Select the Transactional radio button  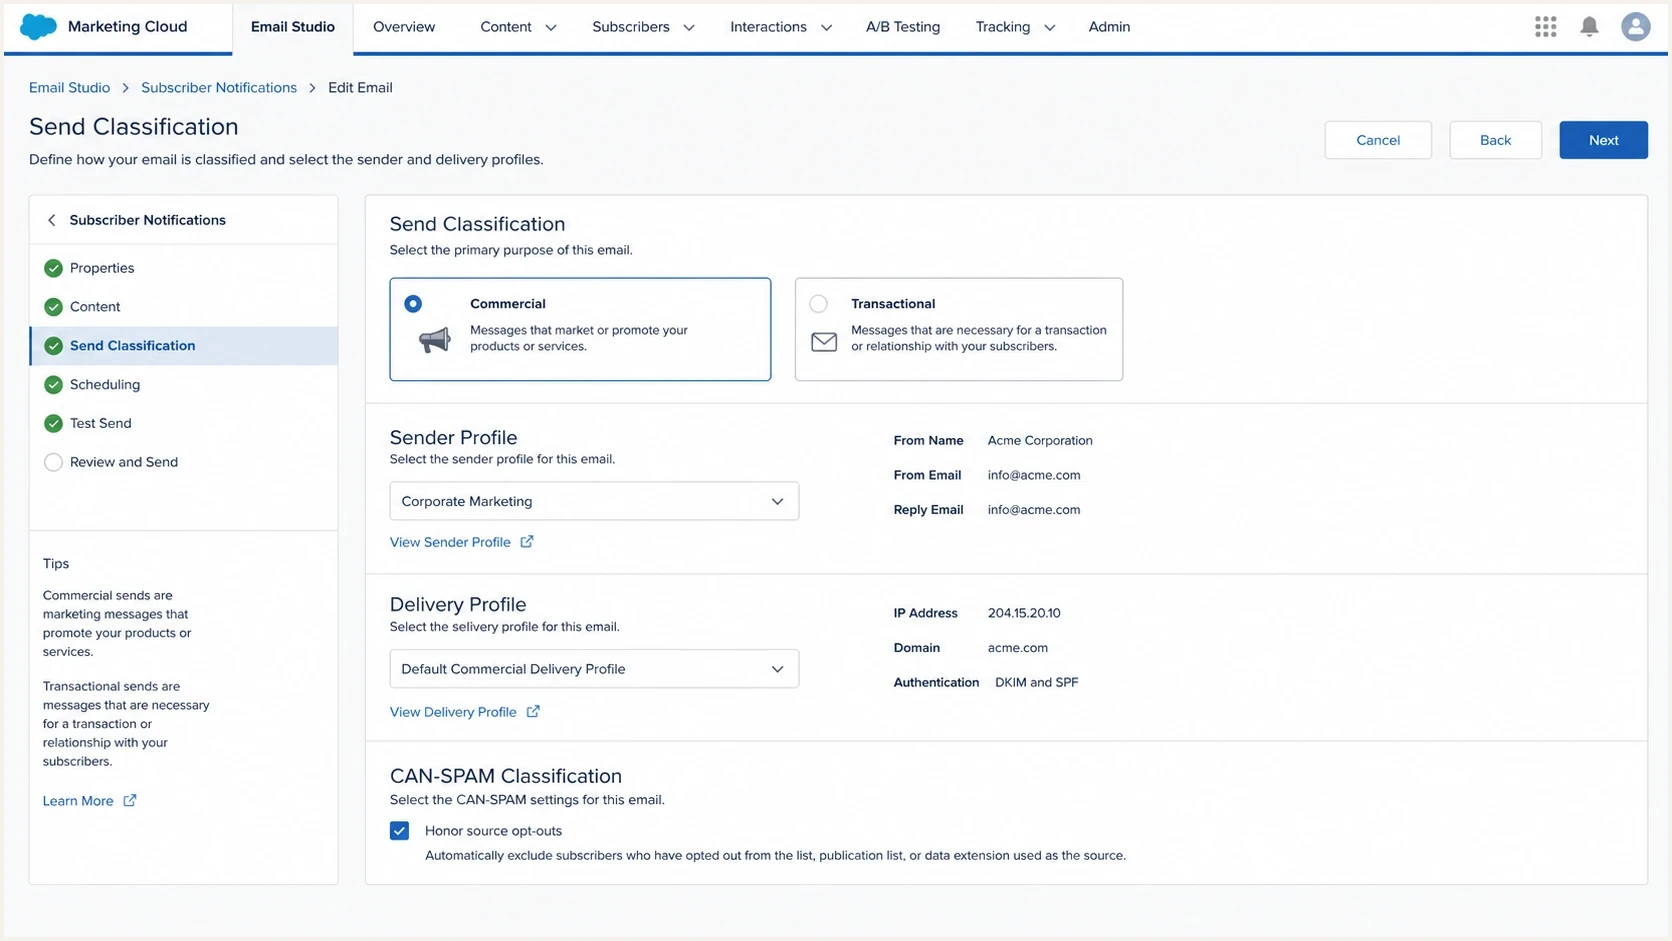tap(819, 304)
